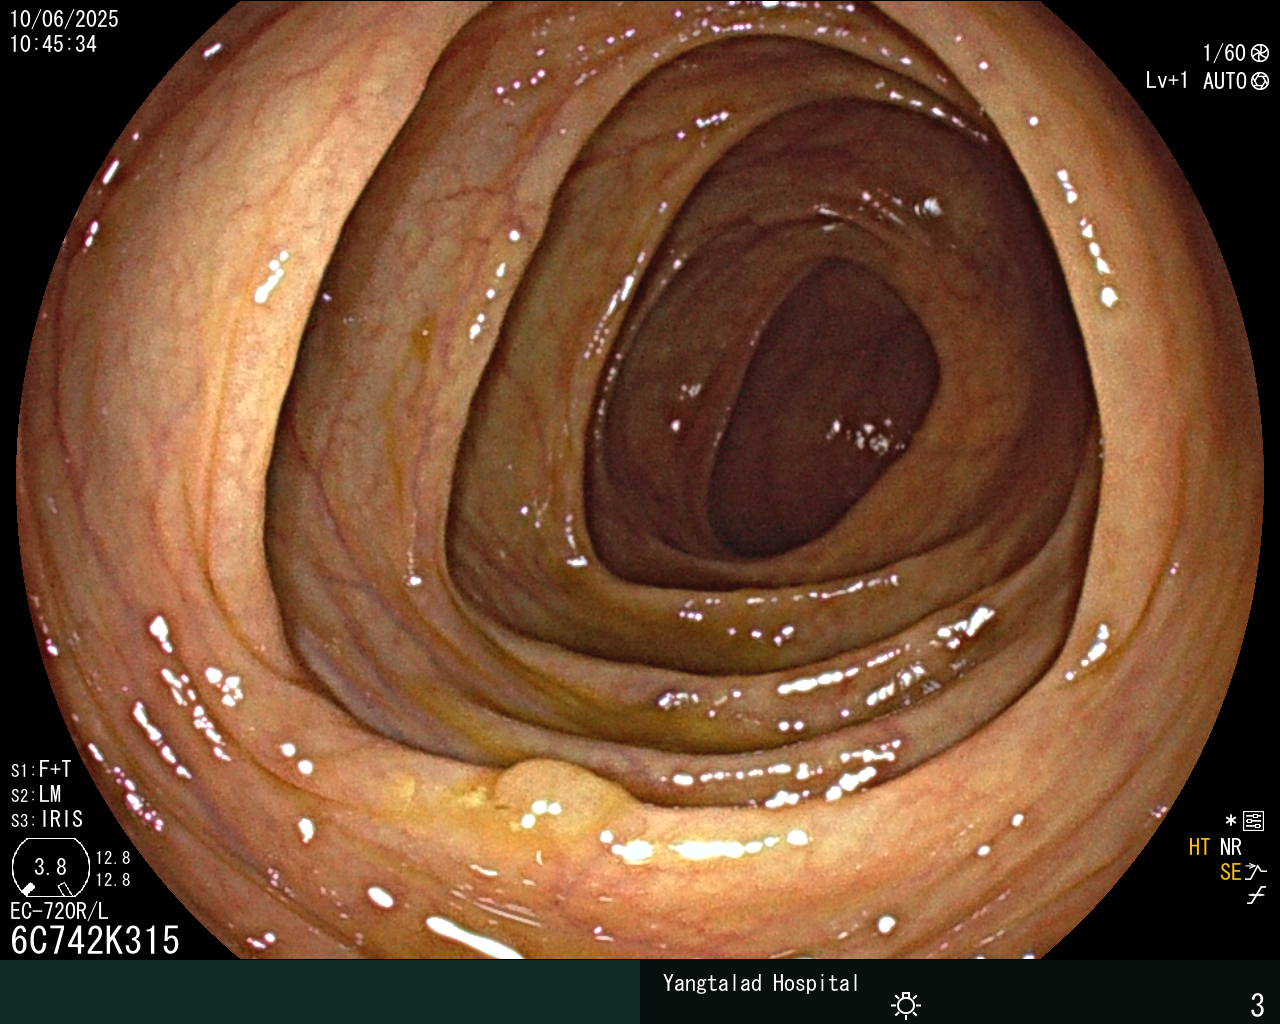Click the 1/60 shutter speed value
The height and width of the screenshot is (1024, 1280).
[1224, 53]
